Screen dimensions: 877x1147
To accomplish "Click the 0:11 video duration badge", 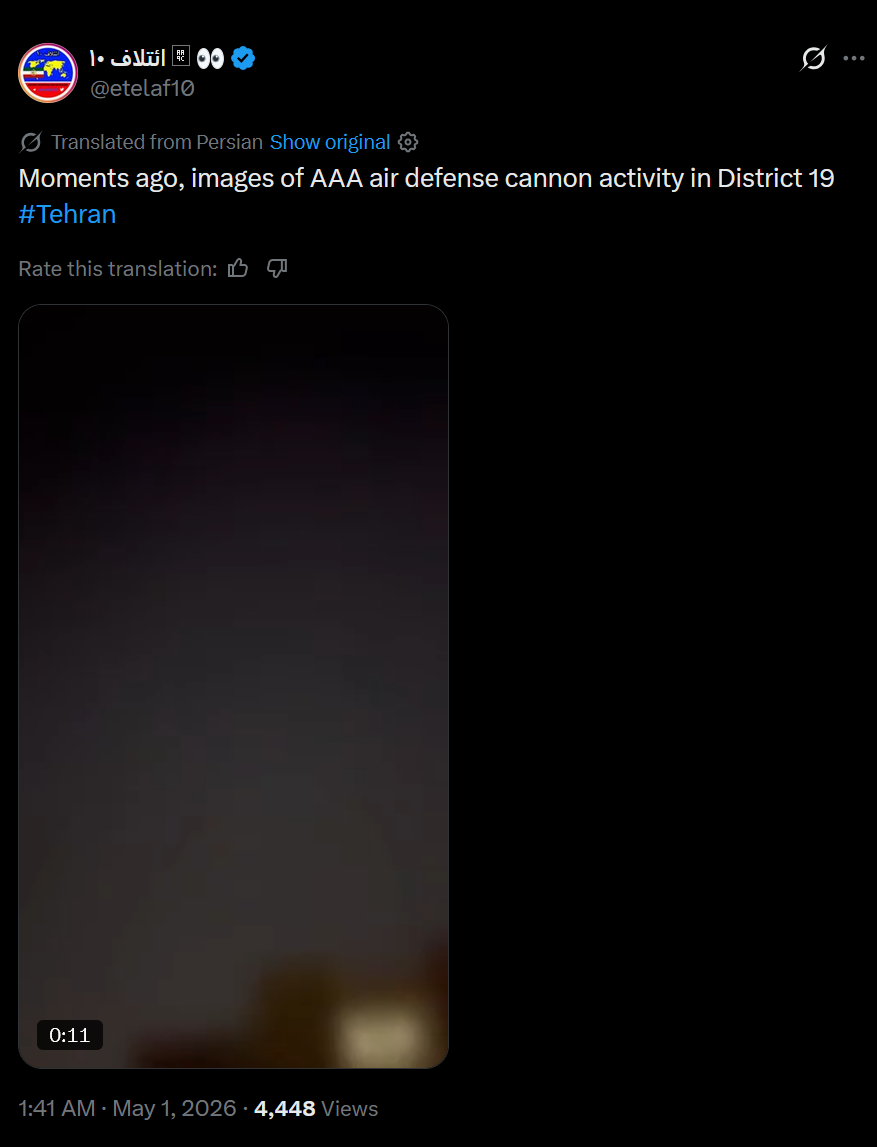I will tap(69, 1035).
